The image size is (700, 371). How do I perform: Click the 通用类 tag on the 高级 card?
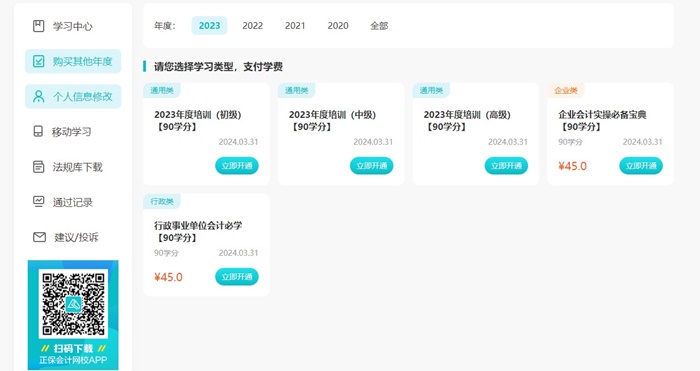click(x=431, y=90)
